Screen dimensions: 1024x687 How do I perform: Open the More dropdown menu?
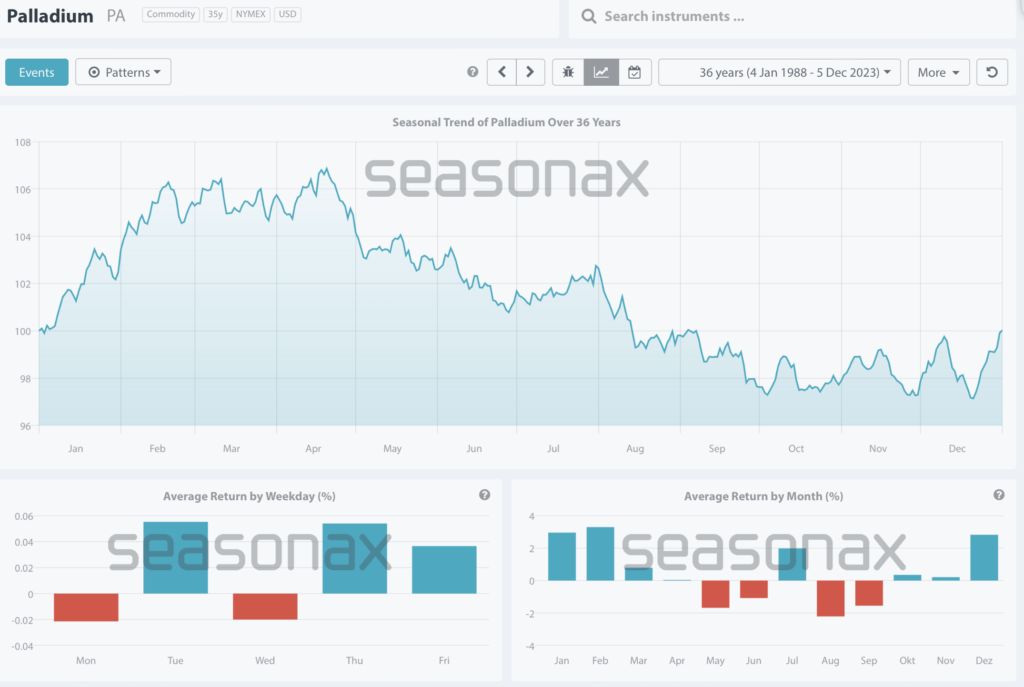pos(938,72)
